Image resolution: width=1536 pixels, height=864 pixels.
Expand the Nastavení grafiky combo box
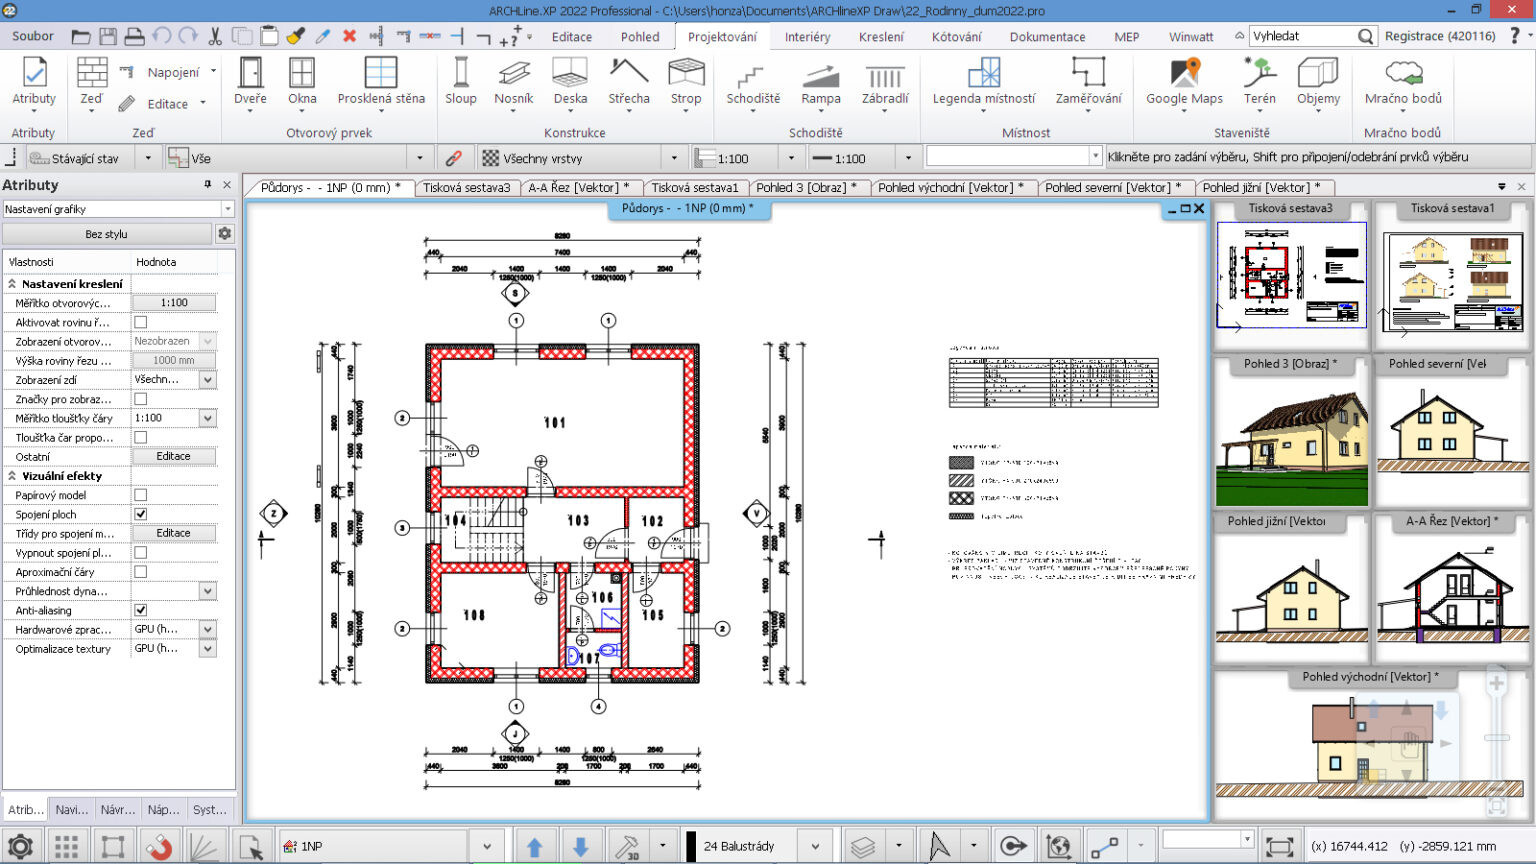[x=228, y=209]
